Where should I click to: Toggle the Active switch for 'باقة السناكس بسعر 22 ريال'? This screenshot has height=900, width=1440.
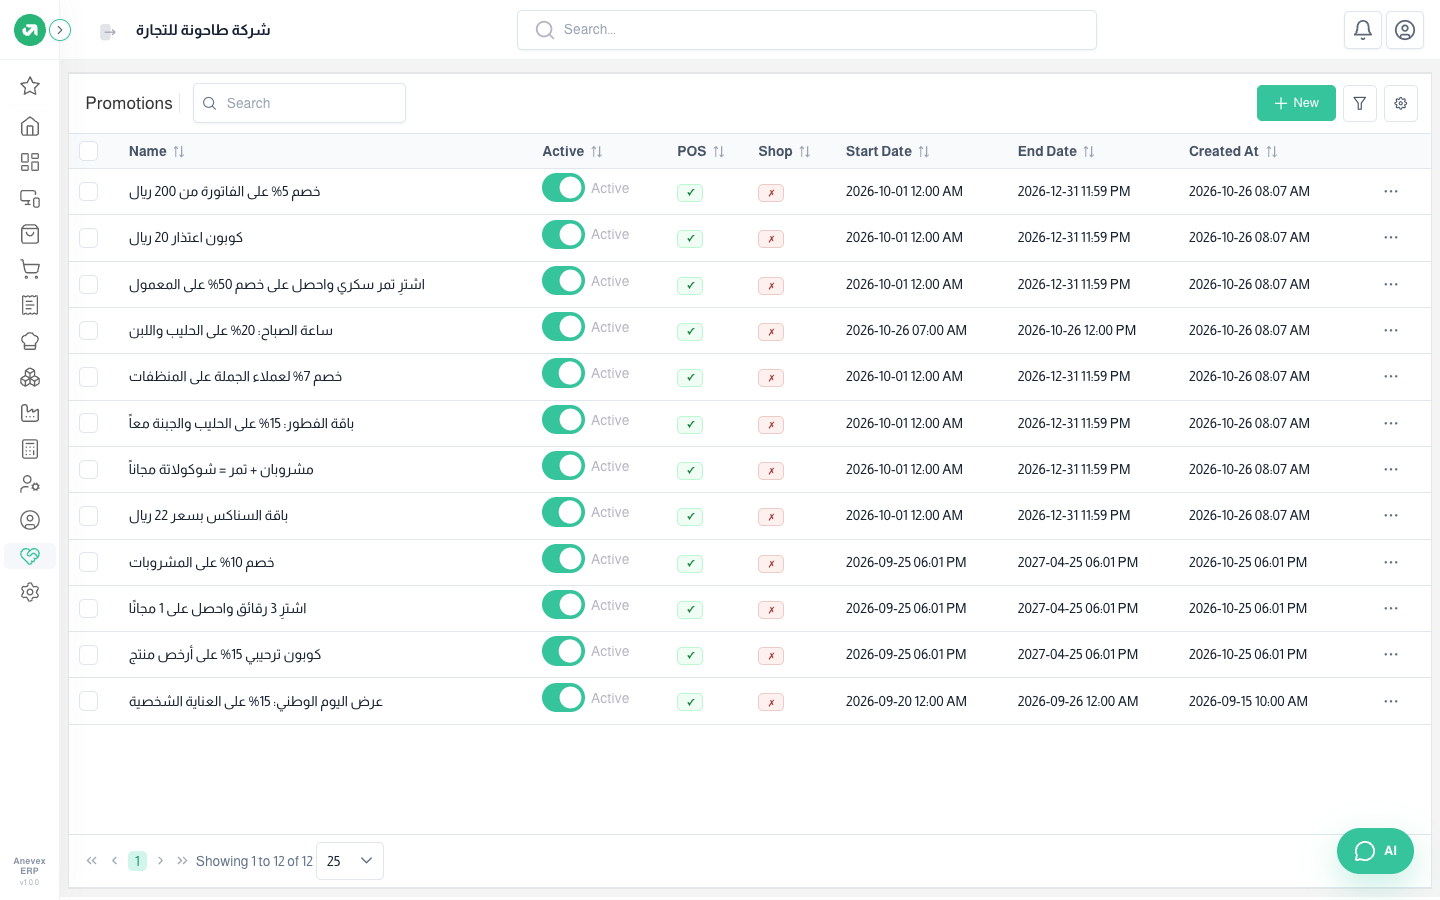[564, 512]
